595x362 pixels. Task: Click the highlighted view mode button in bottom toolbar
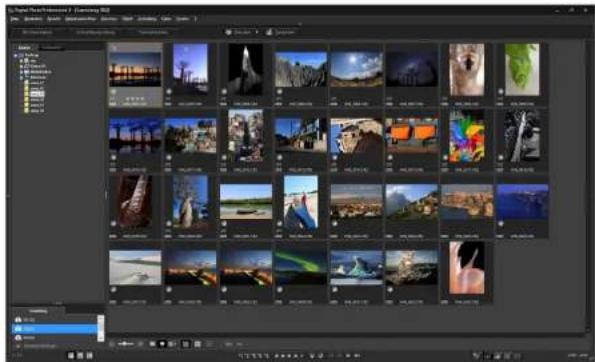click(162, 344)
